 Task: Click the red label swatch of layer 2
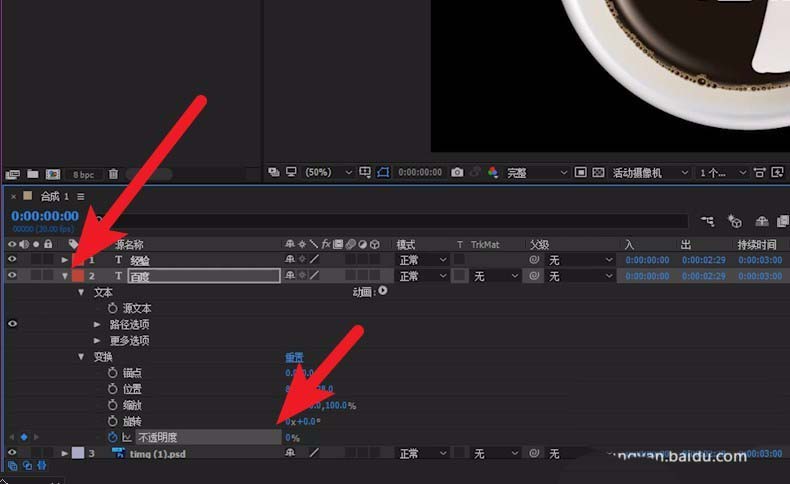tap(78, 276)
